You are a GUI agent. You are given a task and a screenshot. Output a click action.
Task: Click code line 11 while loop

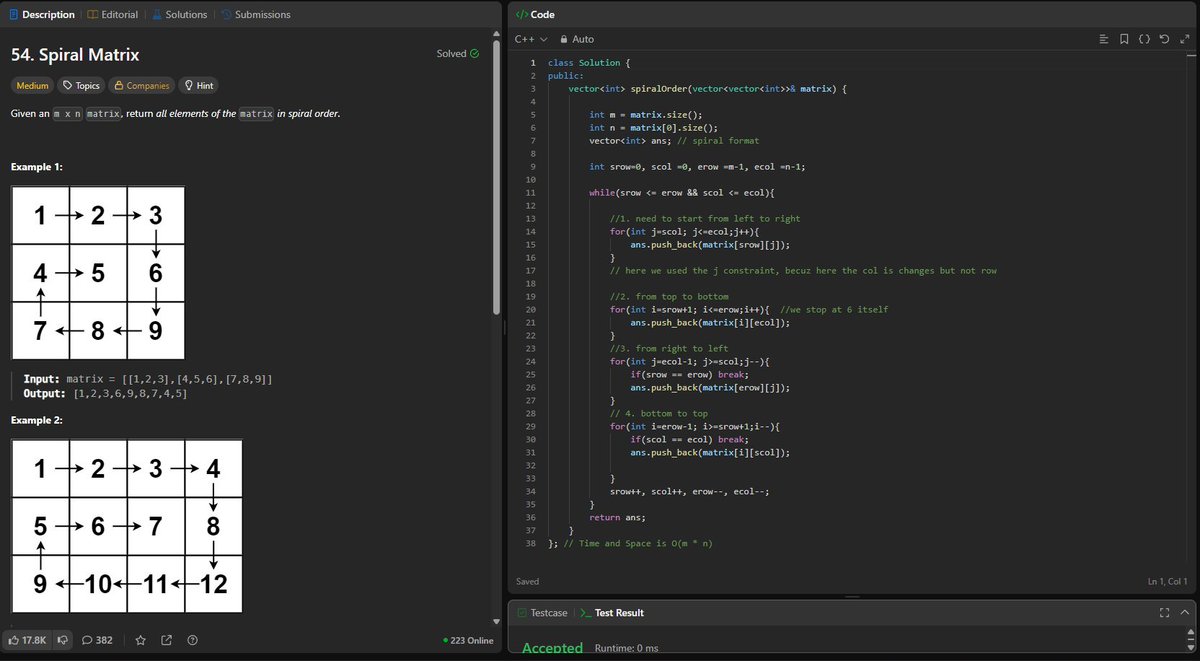point(682,193)
